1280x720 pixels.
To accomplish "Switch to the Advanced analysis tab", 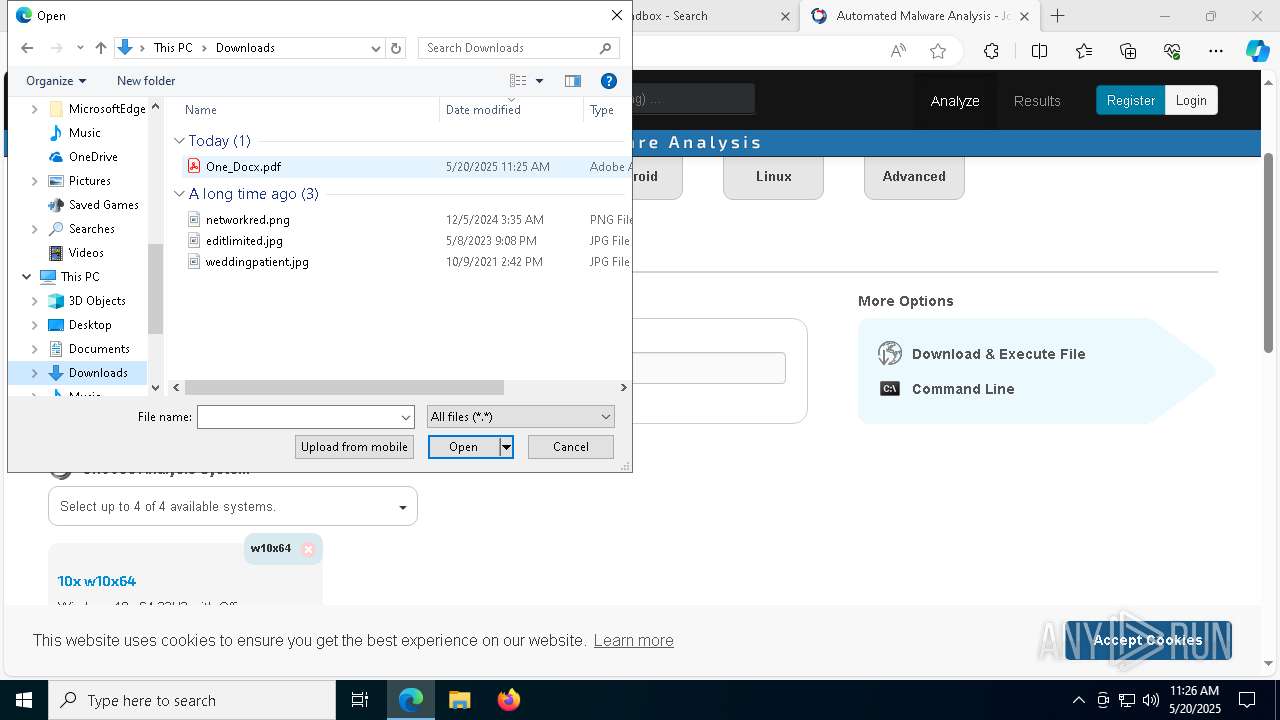I will click(x=914, y=177).
